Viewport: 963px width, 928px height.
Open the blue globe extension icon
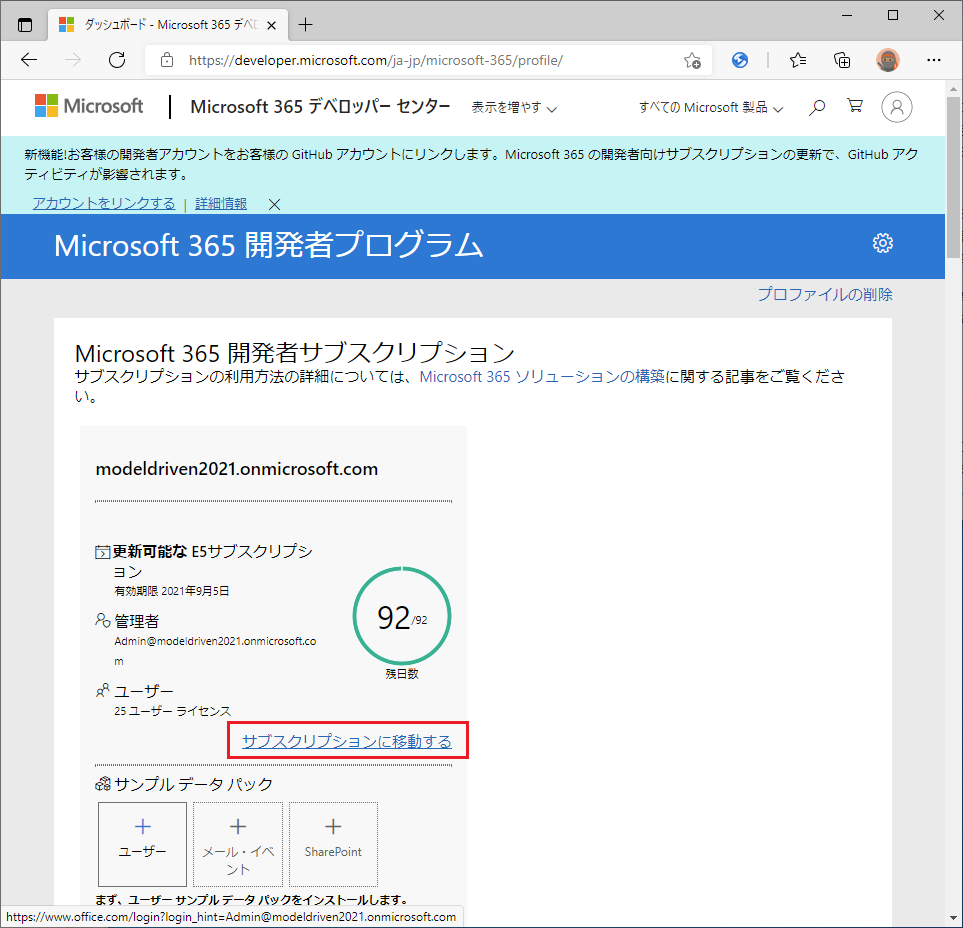point(740,60)
